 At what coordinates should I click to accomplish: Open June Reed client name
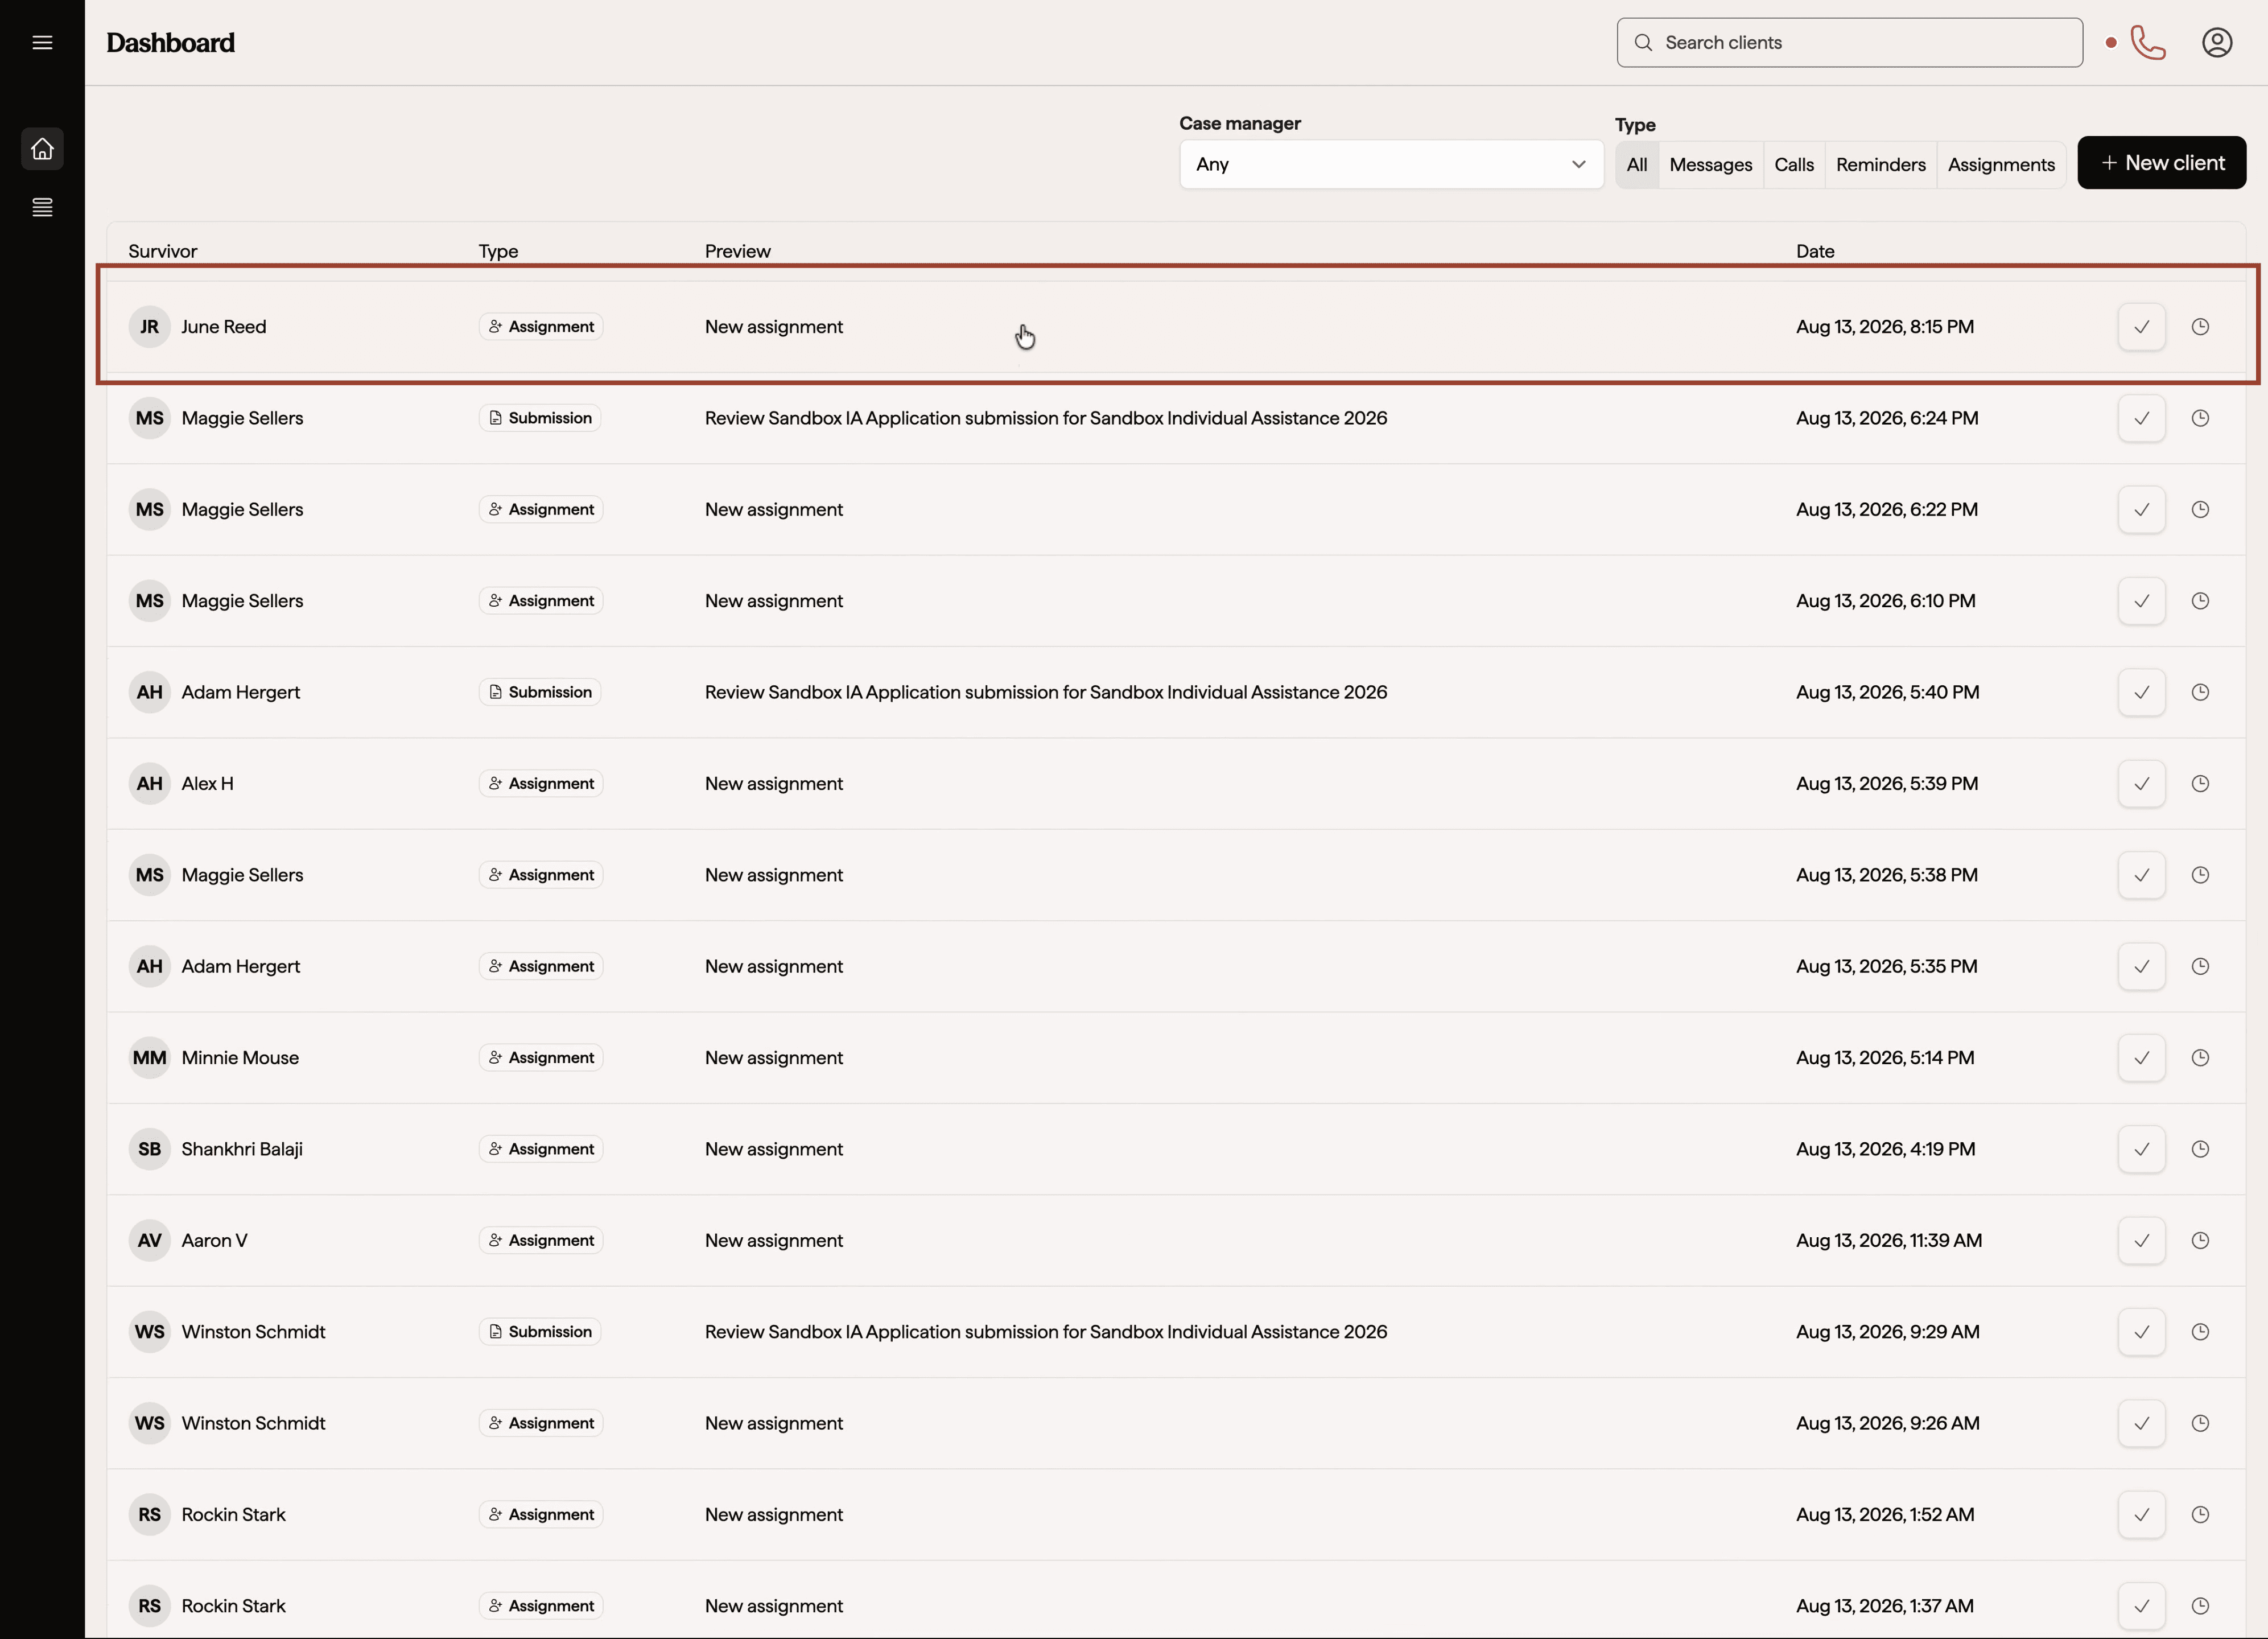[223, 327]
